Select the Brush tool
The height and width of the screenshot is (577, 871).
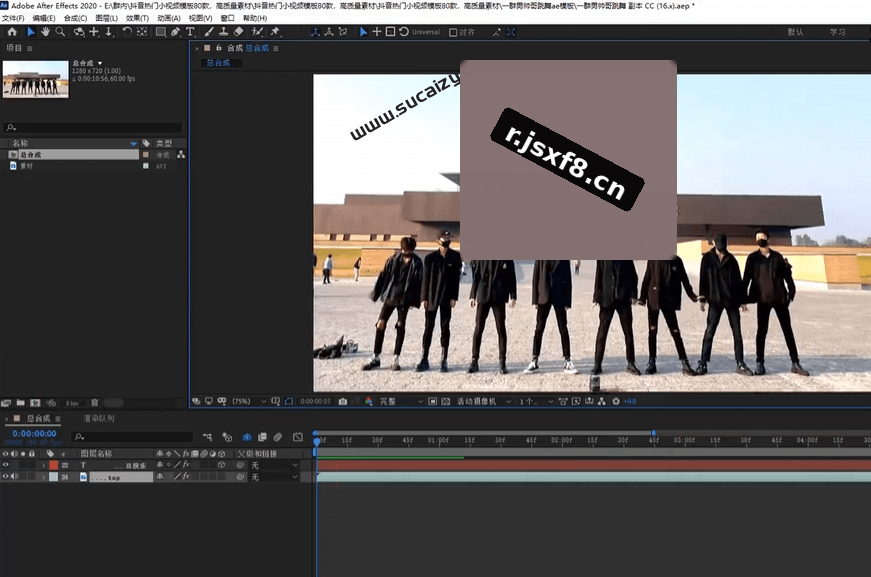point(209,32)
